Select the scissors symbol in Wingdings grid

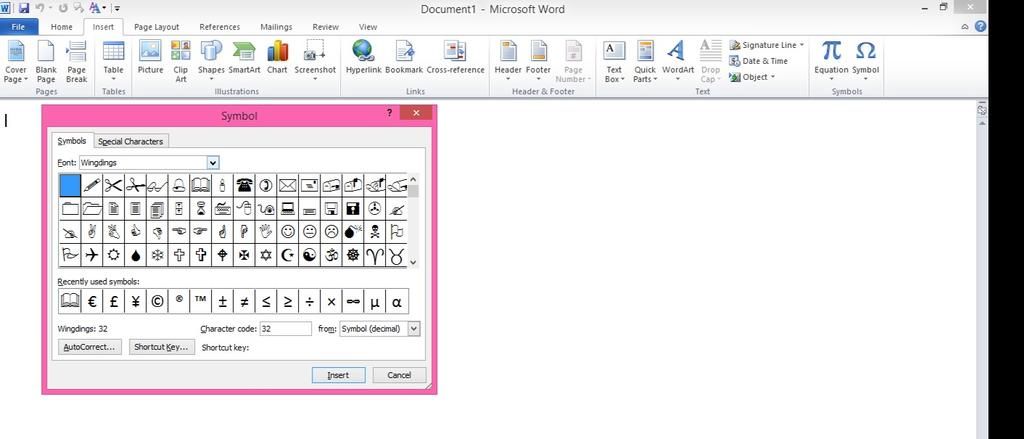point(114,186)
